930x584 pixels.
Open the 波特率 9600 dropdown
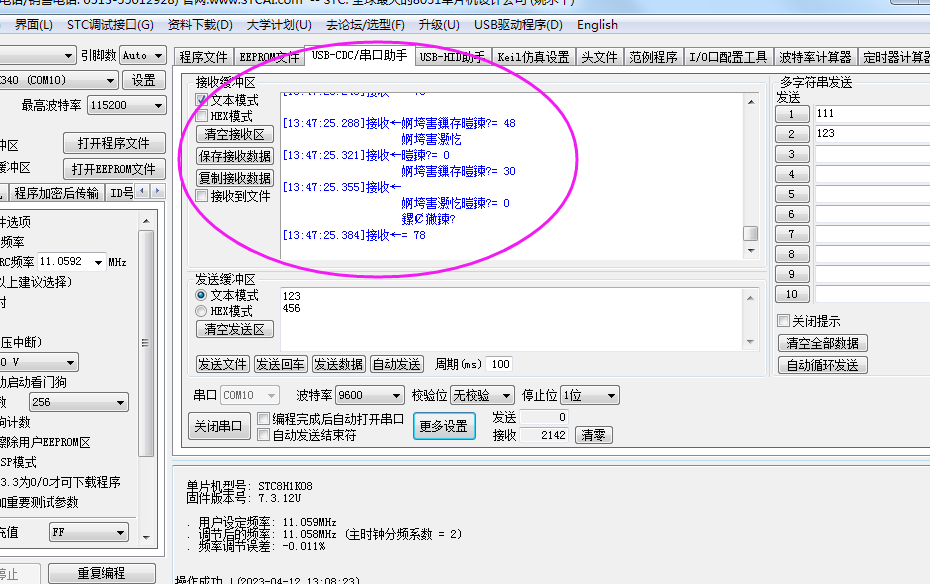[370, 395]
